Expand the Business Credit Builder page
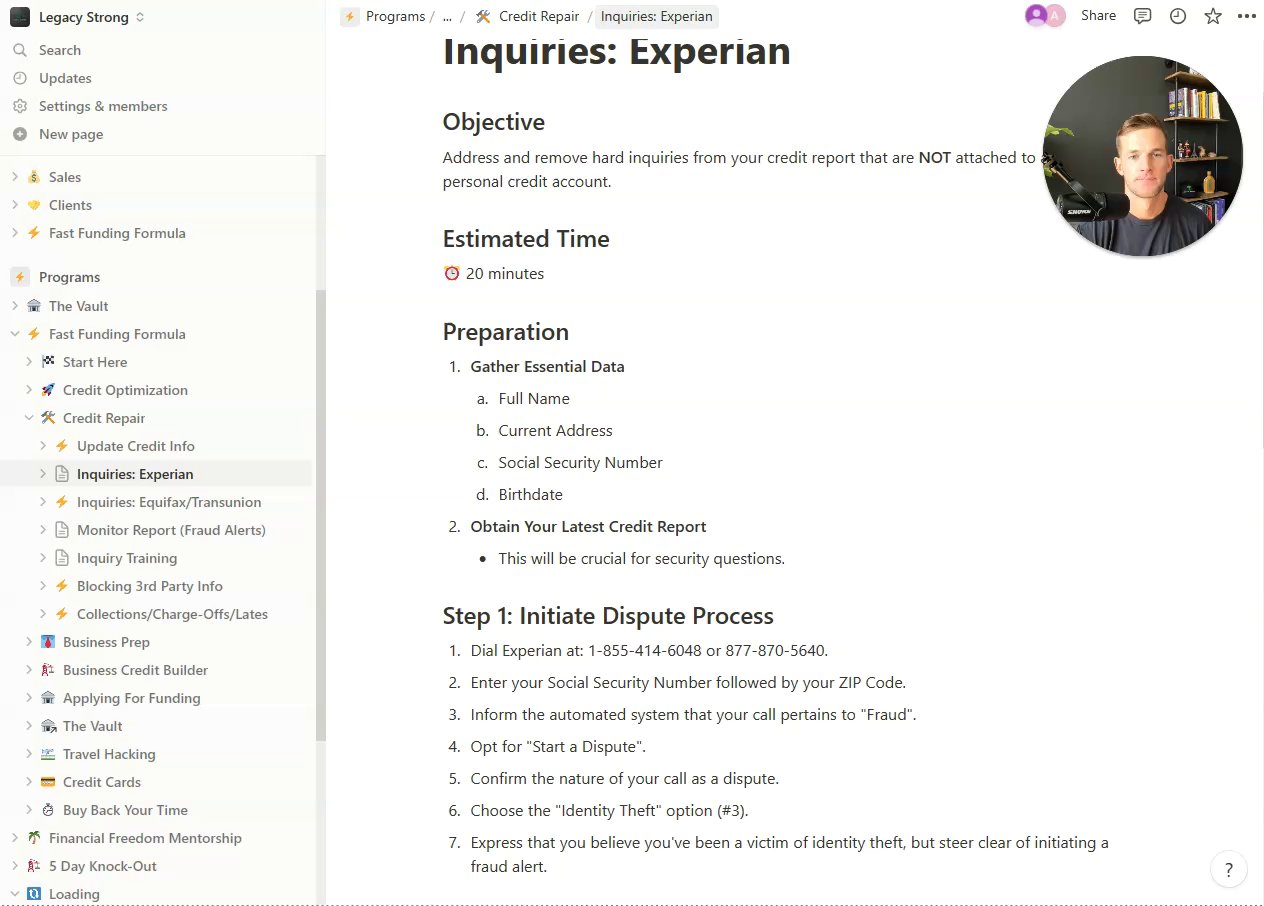The width and height of the screenshot is (1264, 906). pyautogui.click(x=29, y=670)
